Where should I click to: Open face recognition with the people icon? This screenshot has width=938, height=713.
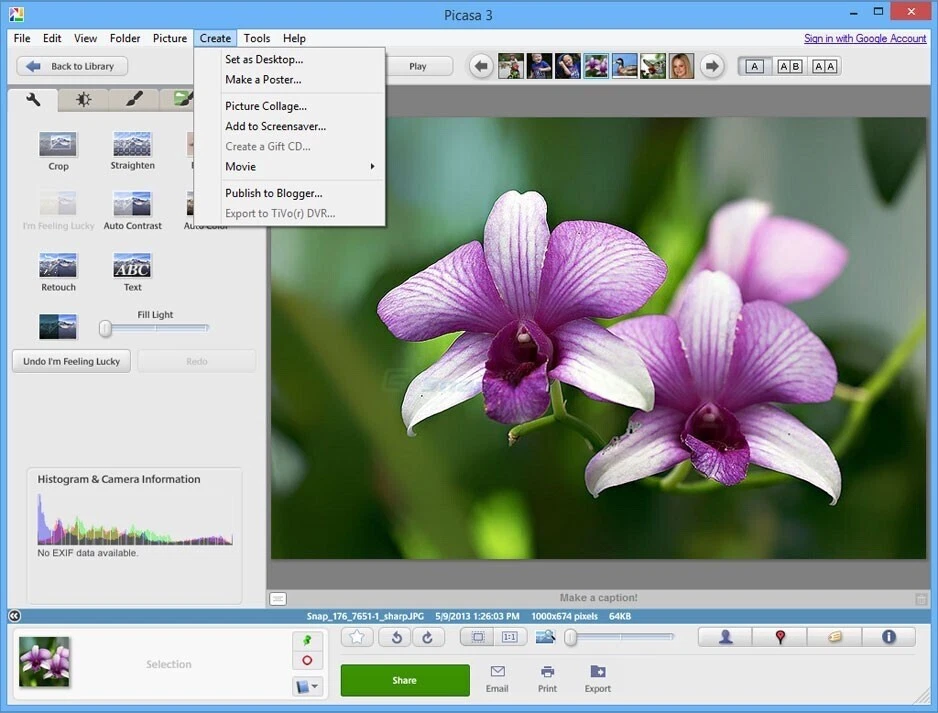click(x=724, y=636)
